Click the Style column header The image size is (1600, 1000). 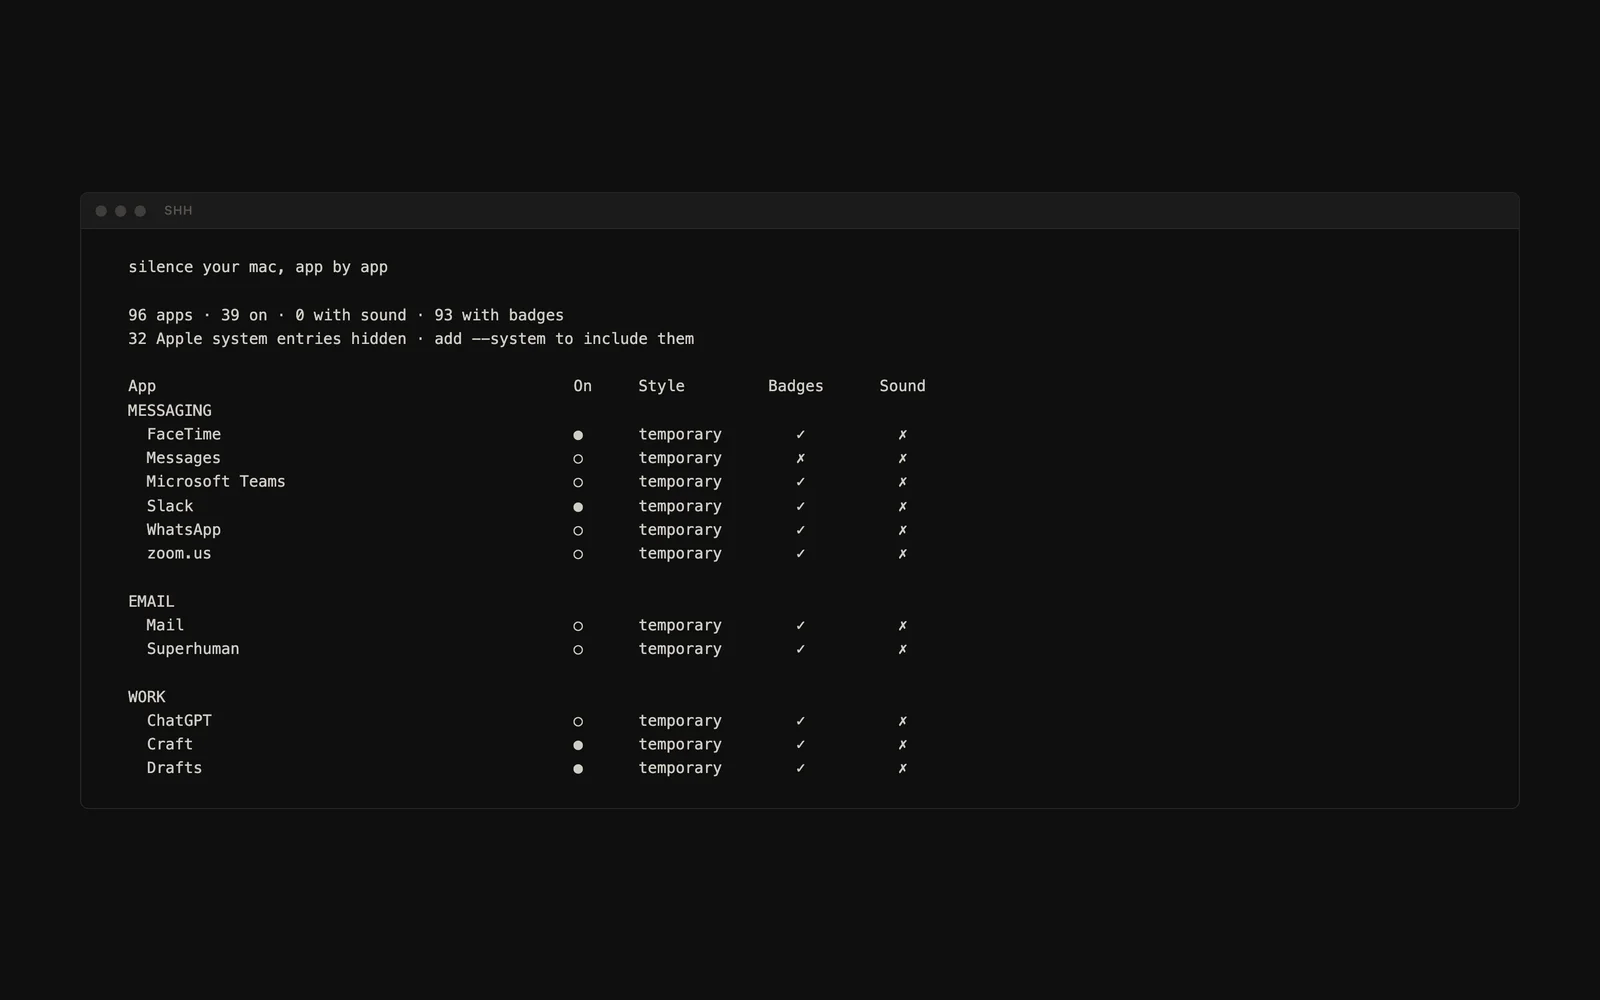tap(661, 387)
